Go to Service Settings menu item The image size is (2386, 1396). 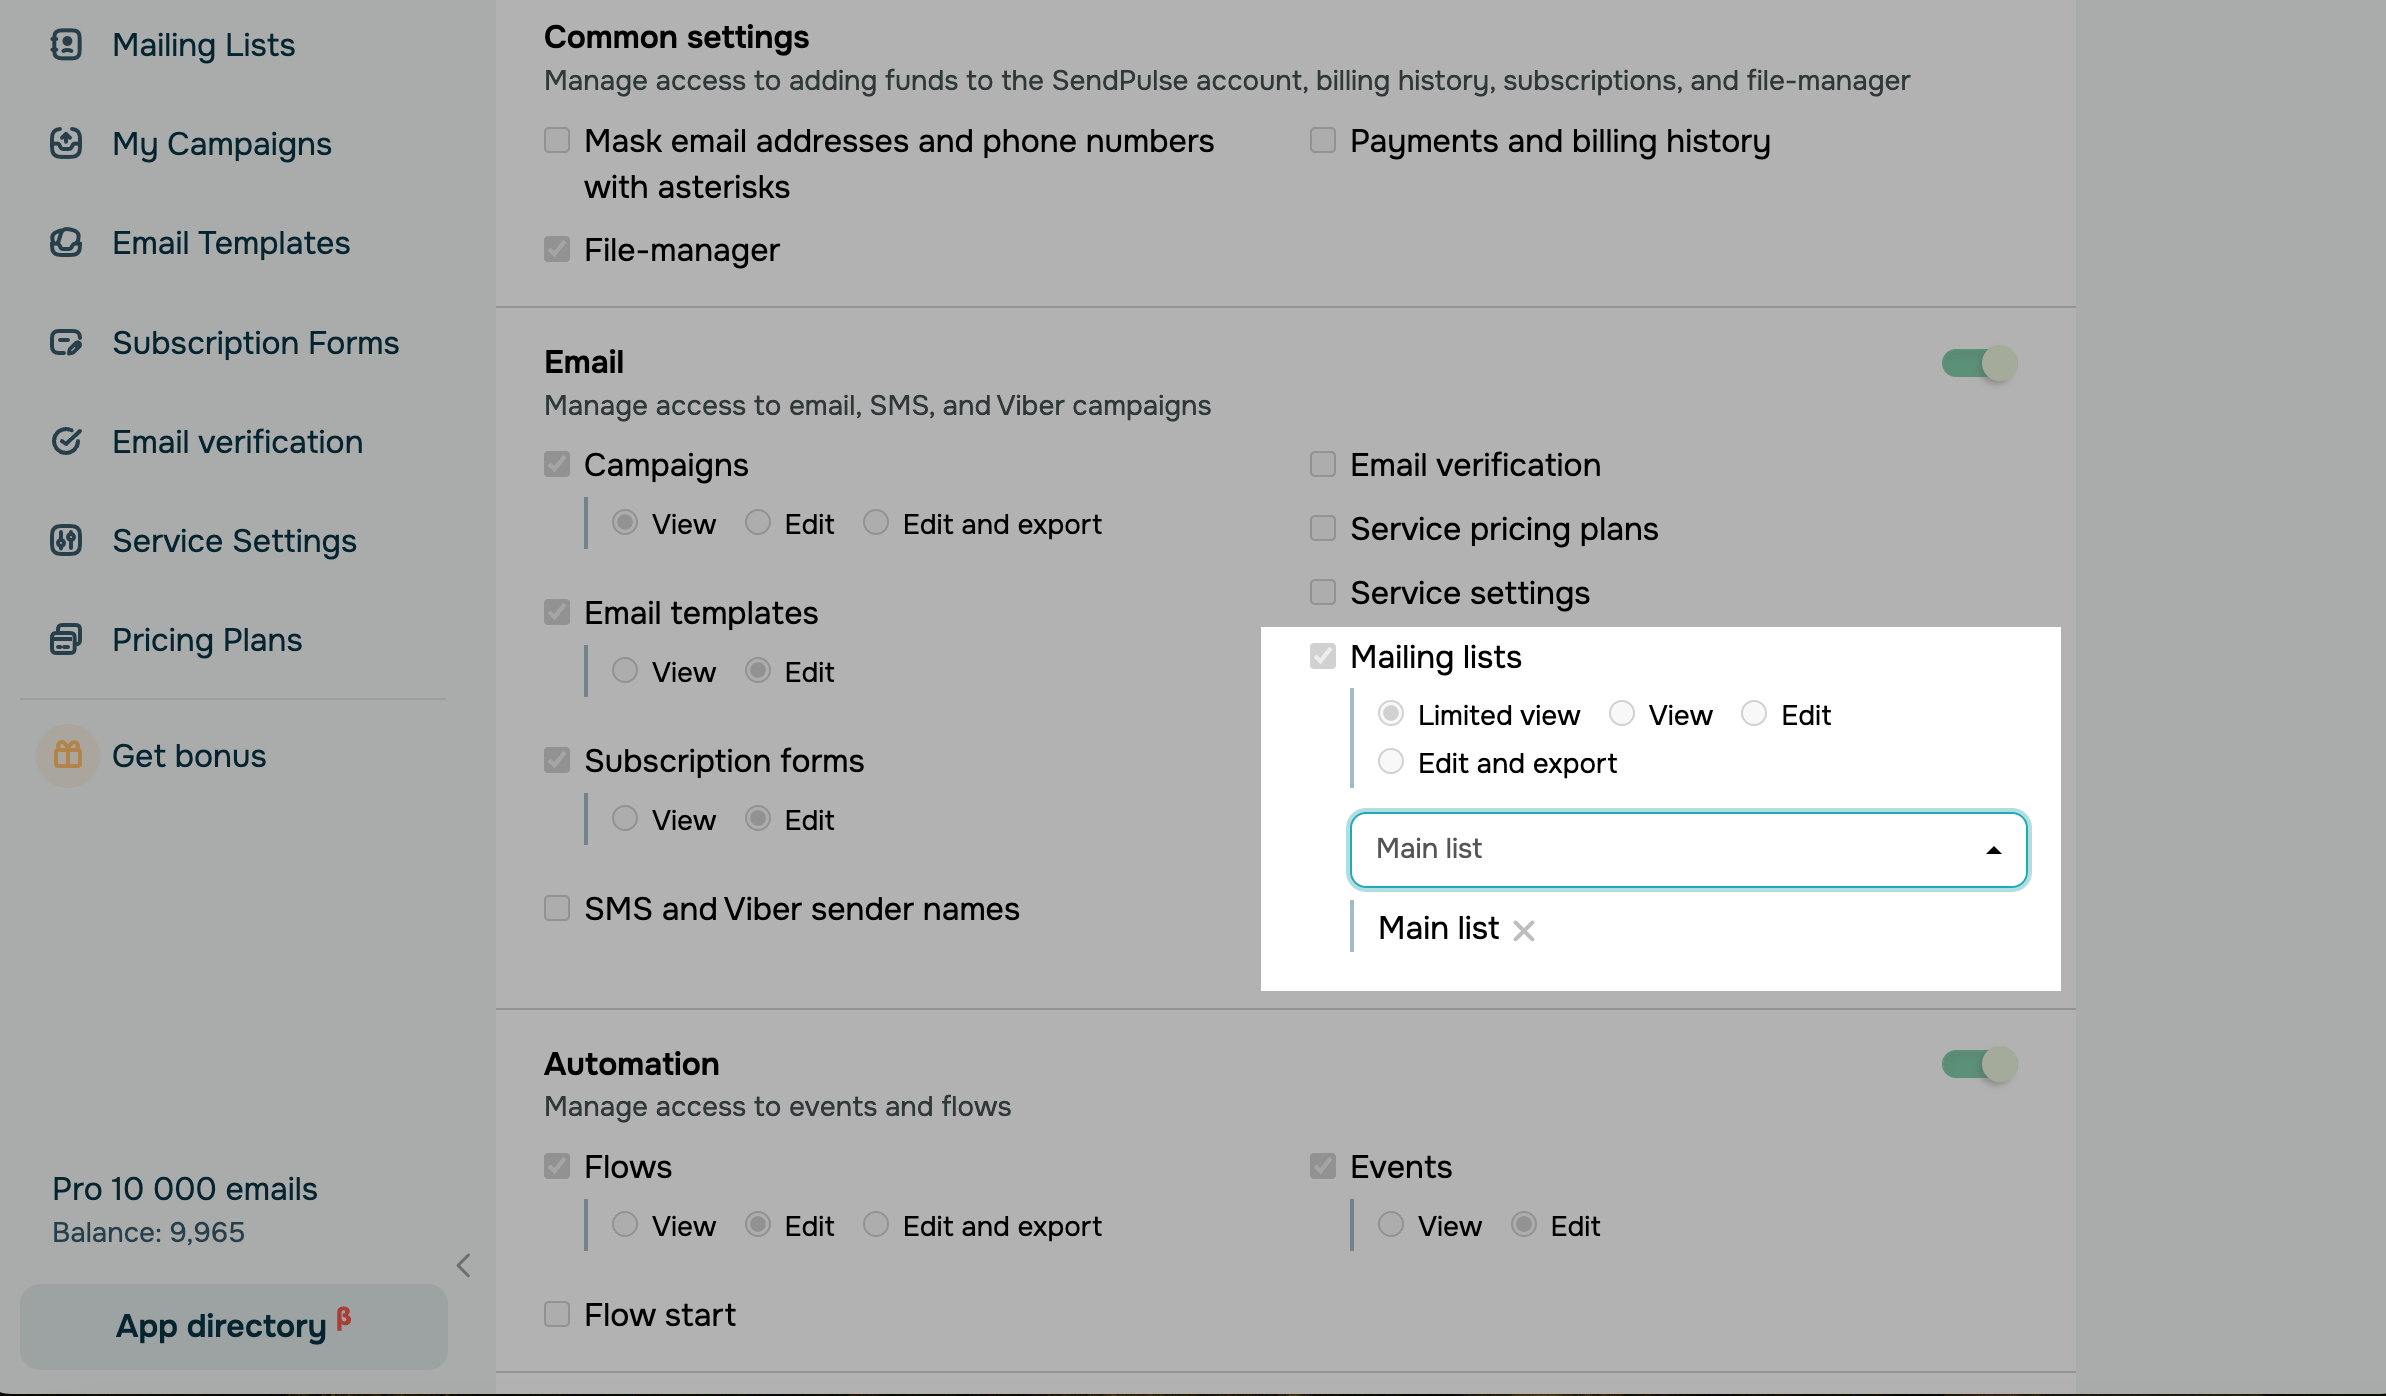pos(234,541)
